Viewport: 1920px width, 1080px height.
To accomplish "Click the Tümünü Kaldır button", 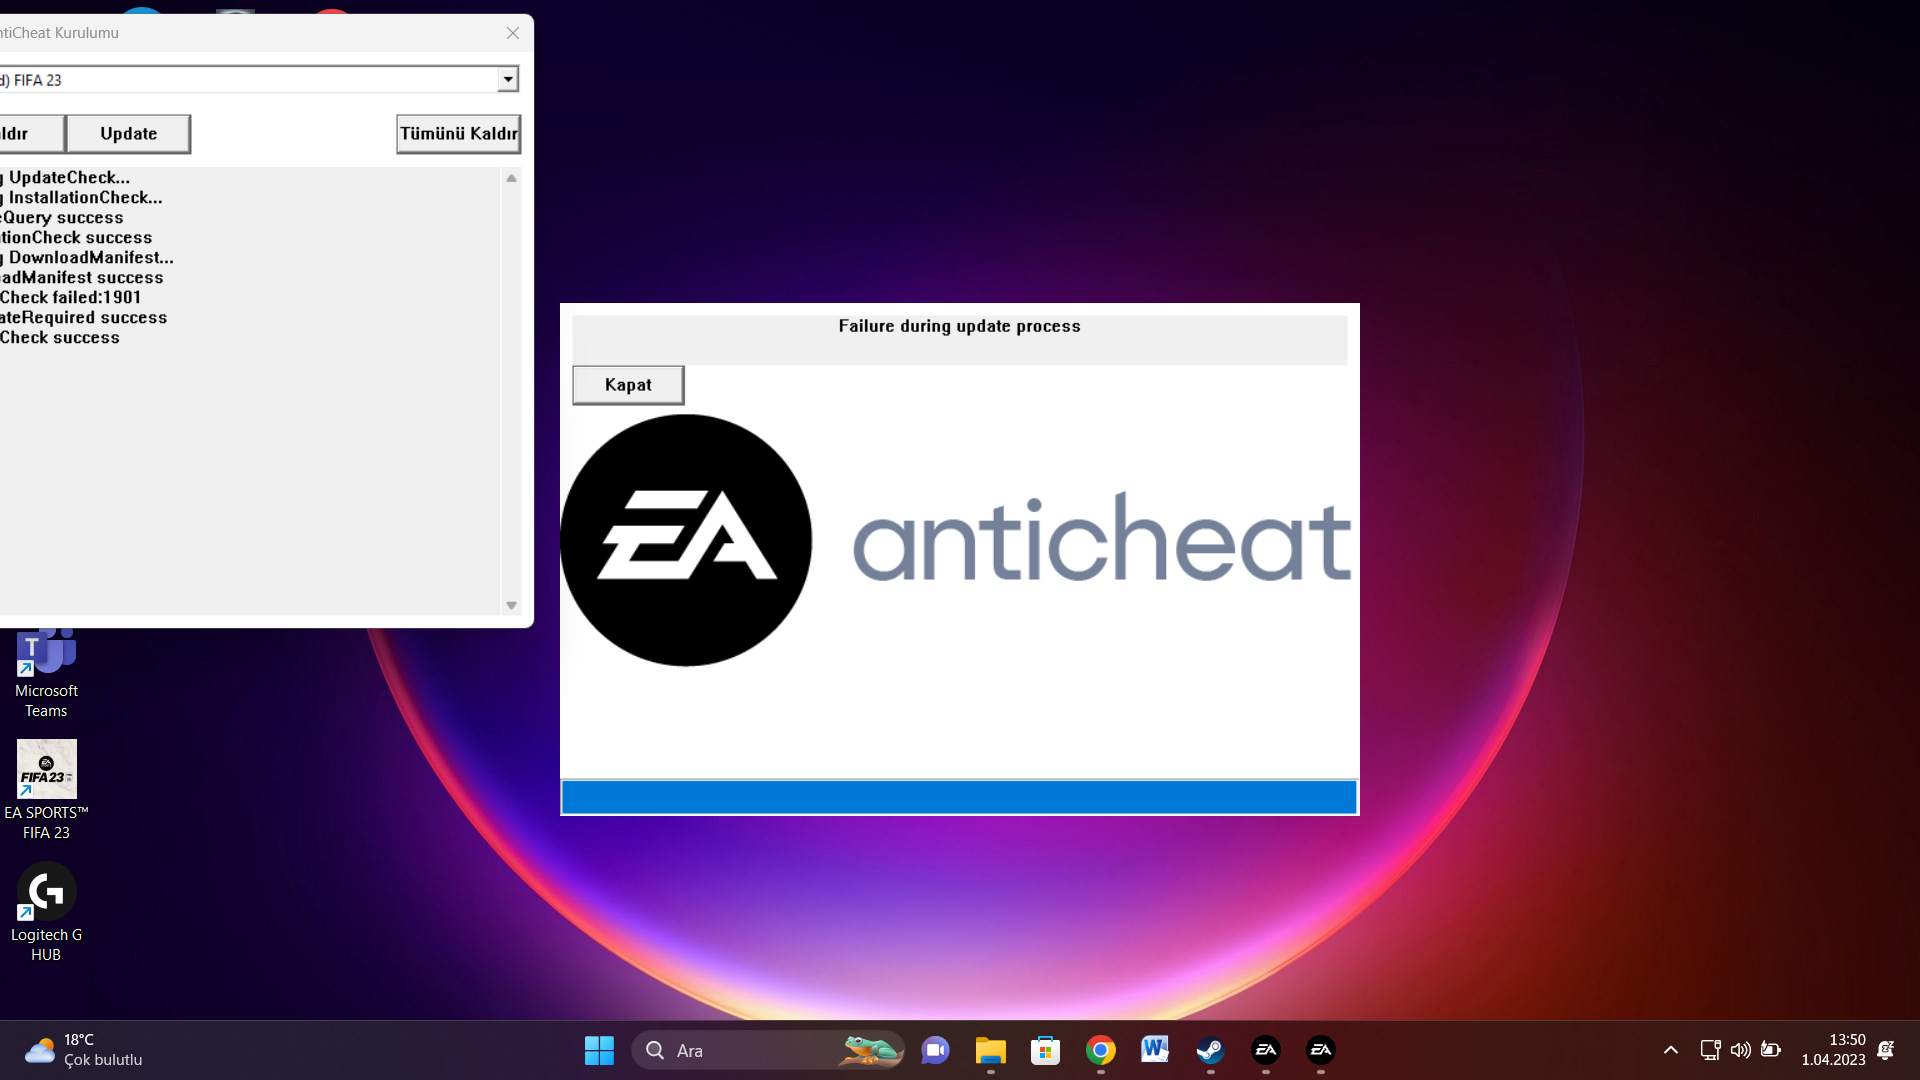I will click(x=458, y=134).
